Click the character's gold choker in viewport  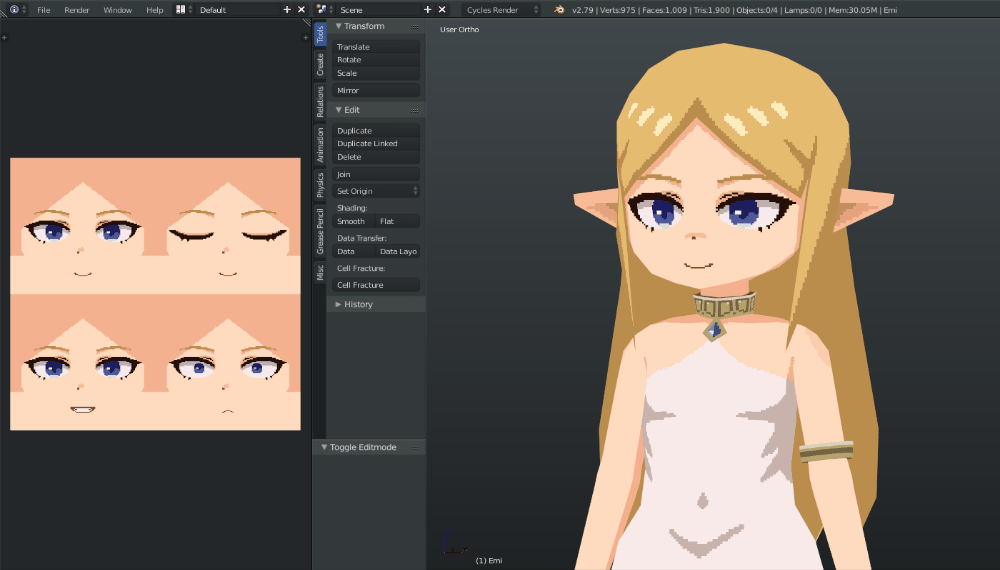[x=724, y=307]
